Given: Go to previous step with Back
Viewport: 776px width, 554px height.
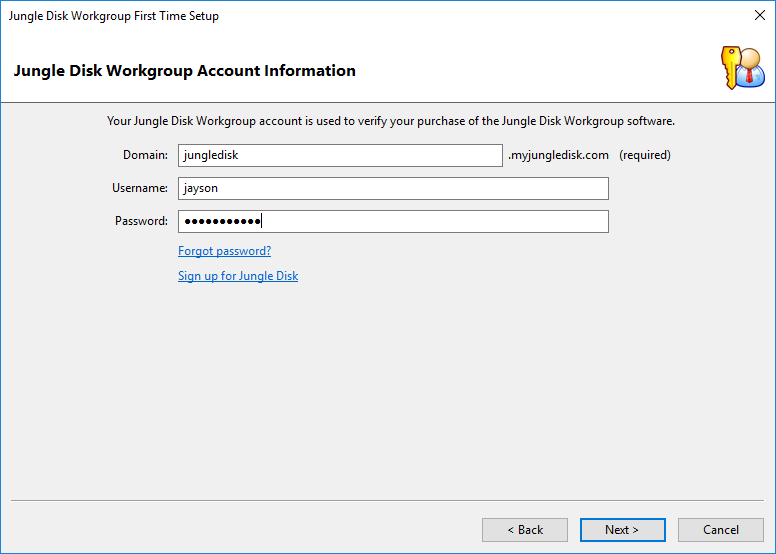Looking at the screenshot, I should pyautogui.click(x=525, y=530).
